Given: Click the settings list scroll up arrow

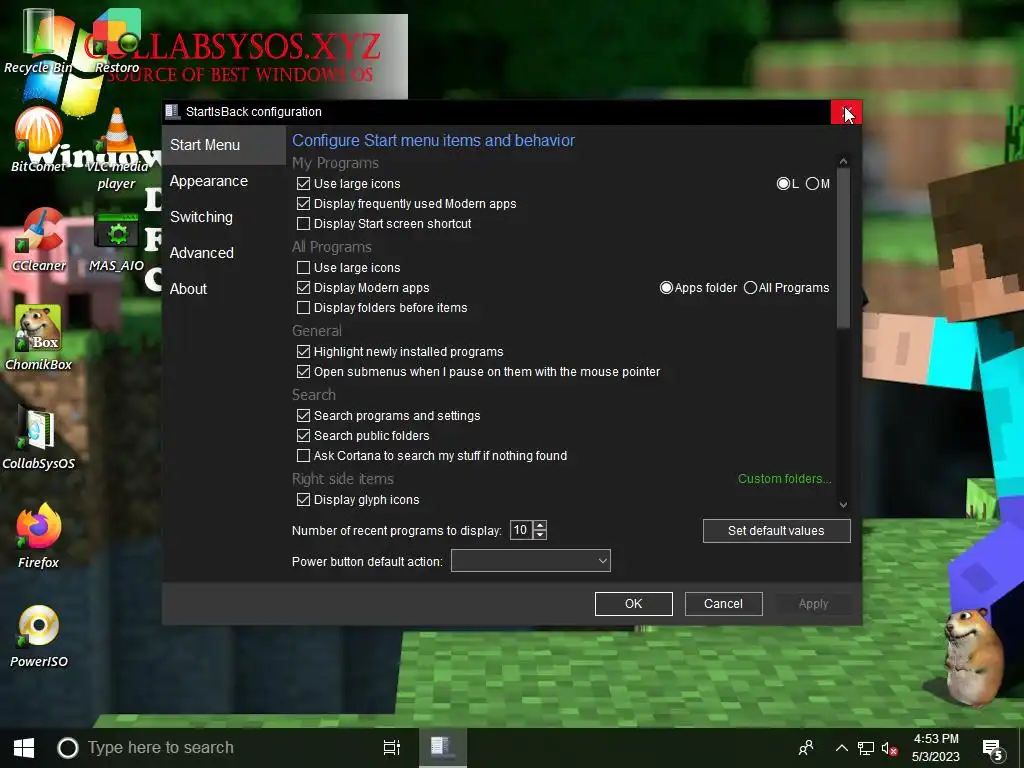Looking at the screenshot, I should [x=843, y=161].
